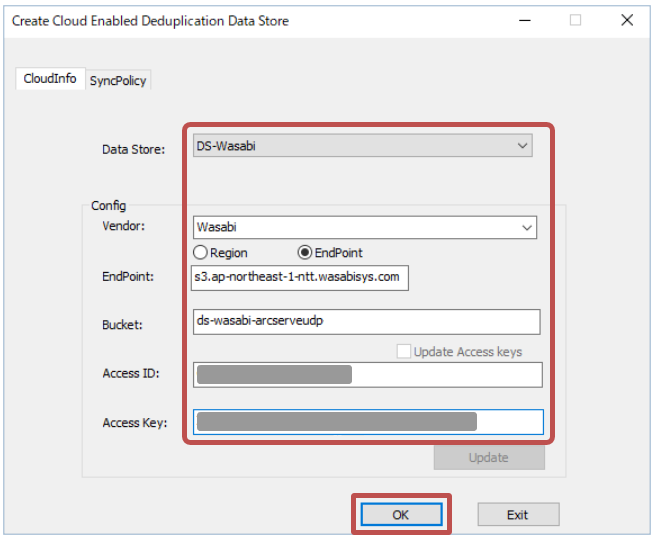Screen dimensions: 653x540
Task: Confirm with the OK button
Action: pos(400,514)
